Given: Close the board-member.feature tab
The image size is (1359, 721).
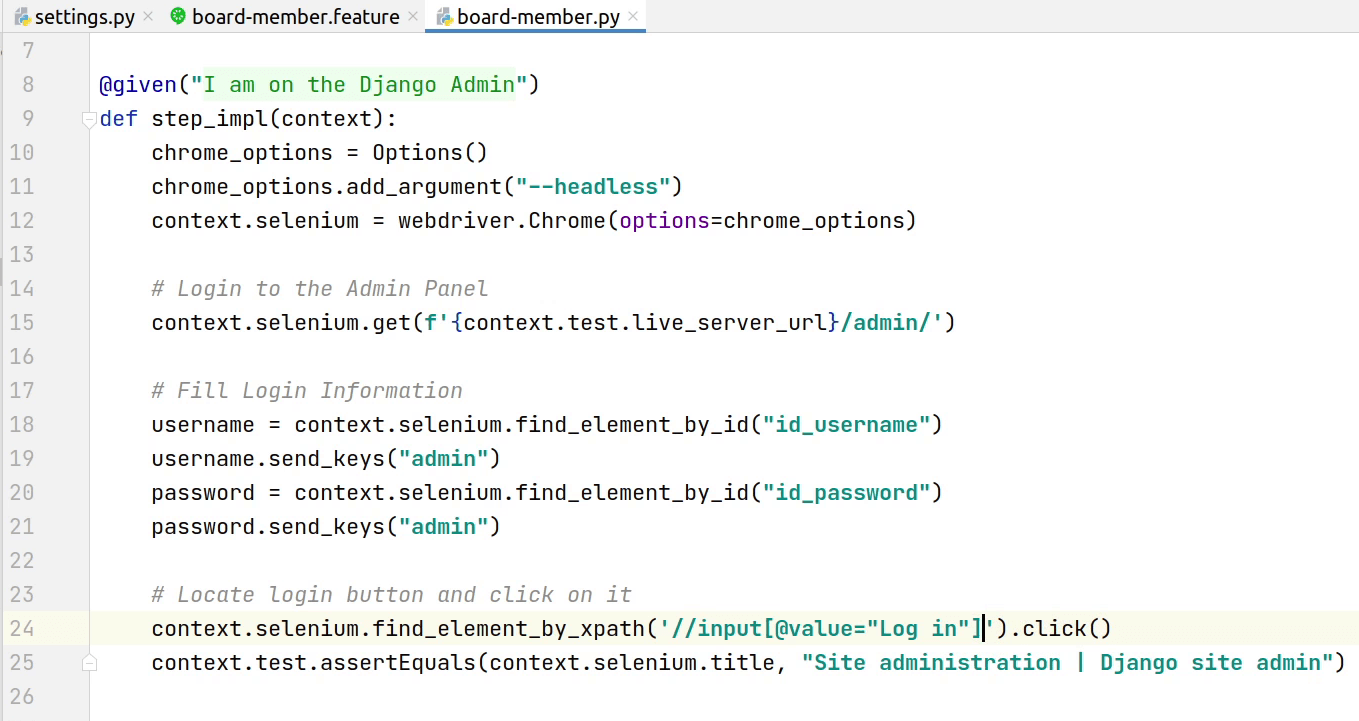Looking at the screenshot, I should pos(413,17).
